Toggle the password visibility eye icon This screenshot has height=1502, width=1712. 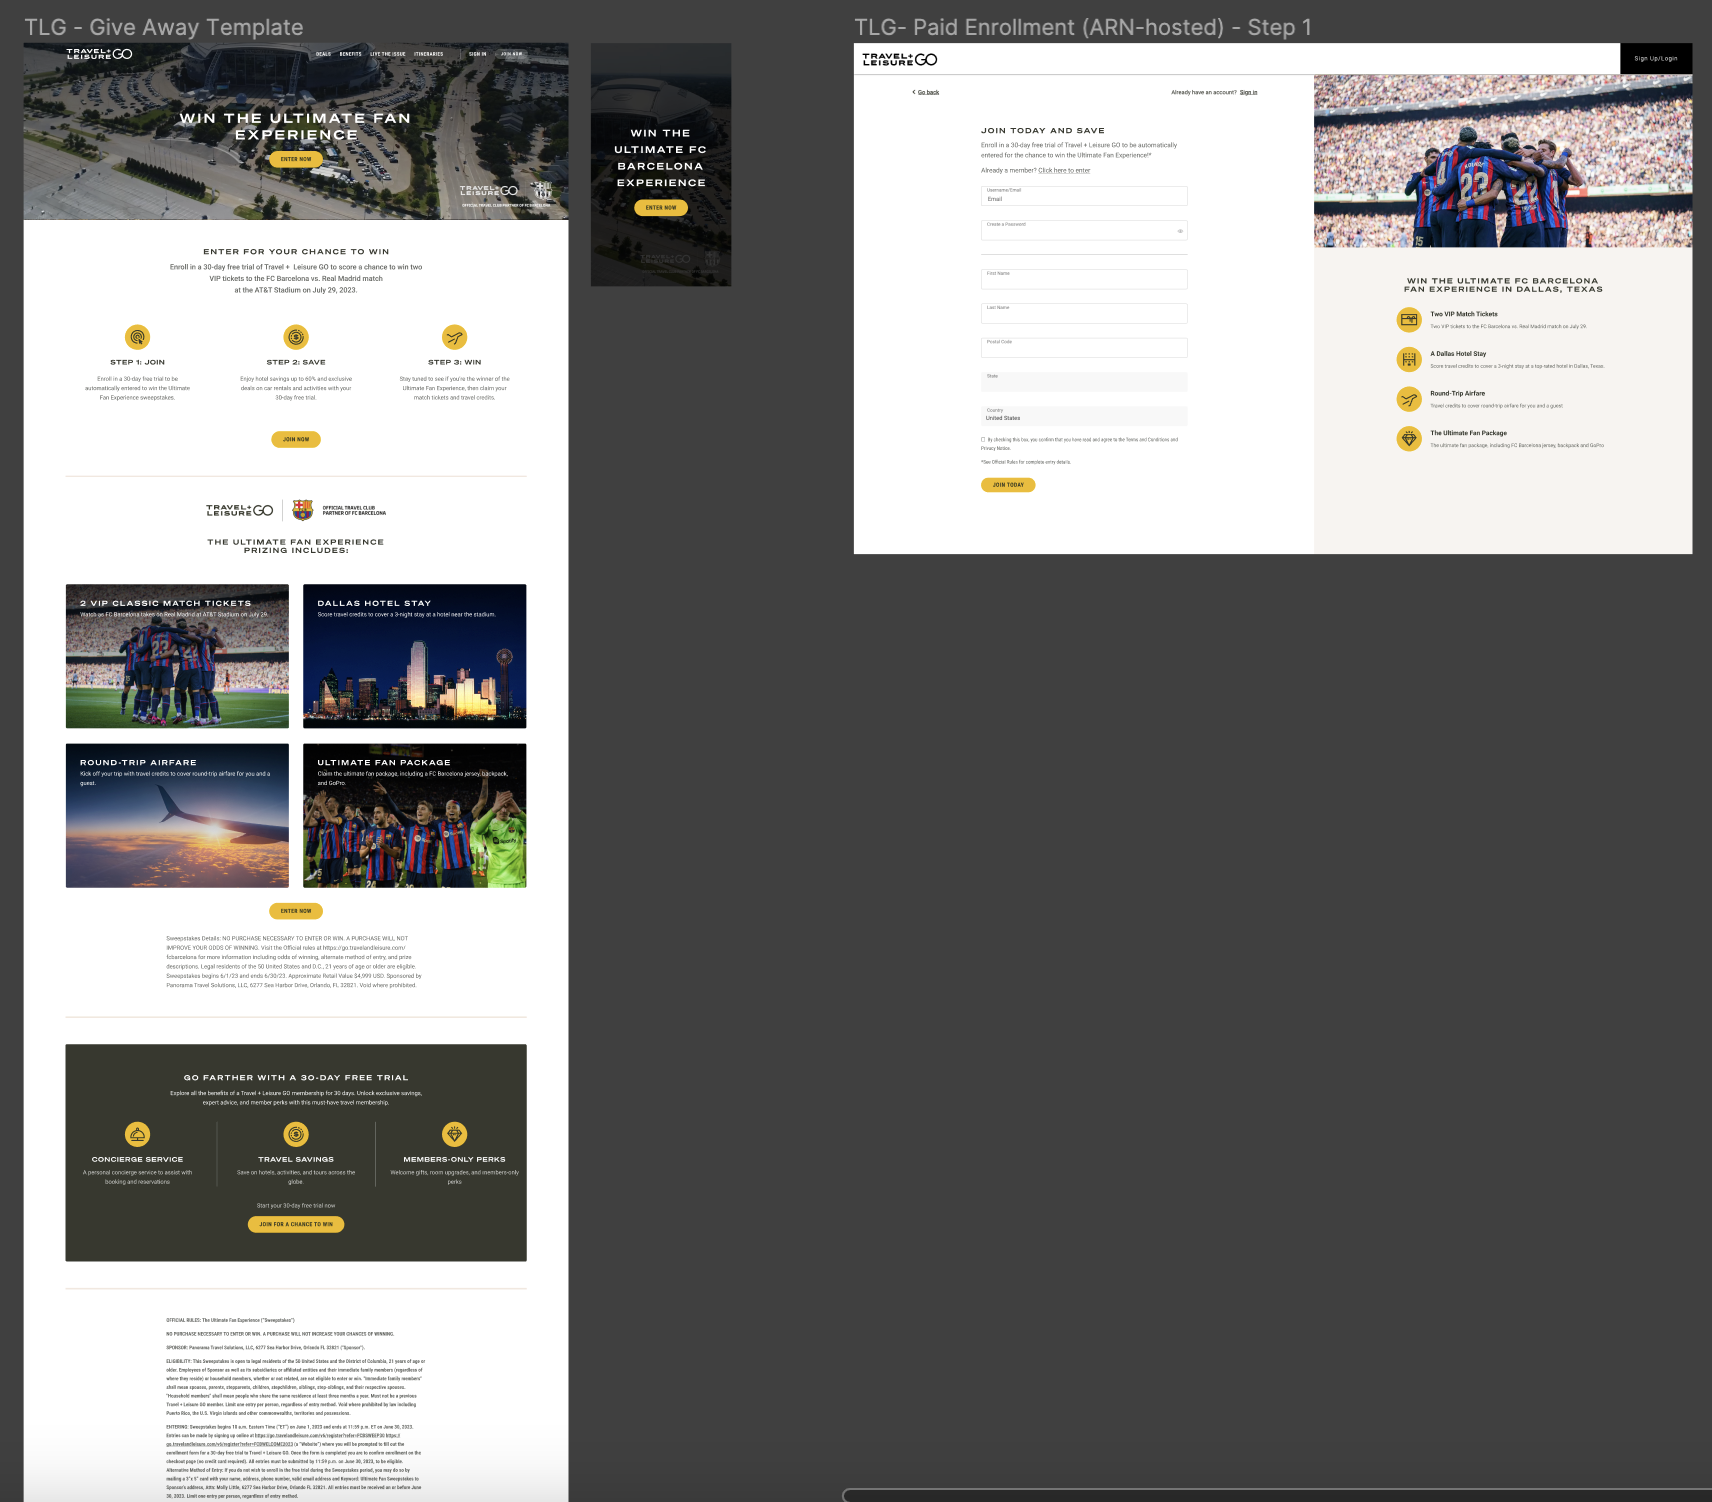(x=1180, y=231)
